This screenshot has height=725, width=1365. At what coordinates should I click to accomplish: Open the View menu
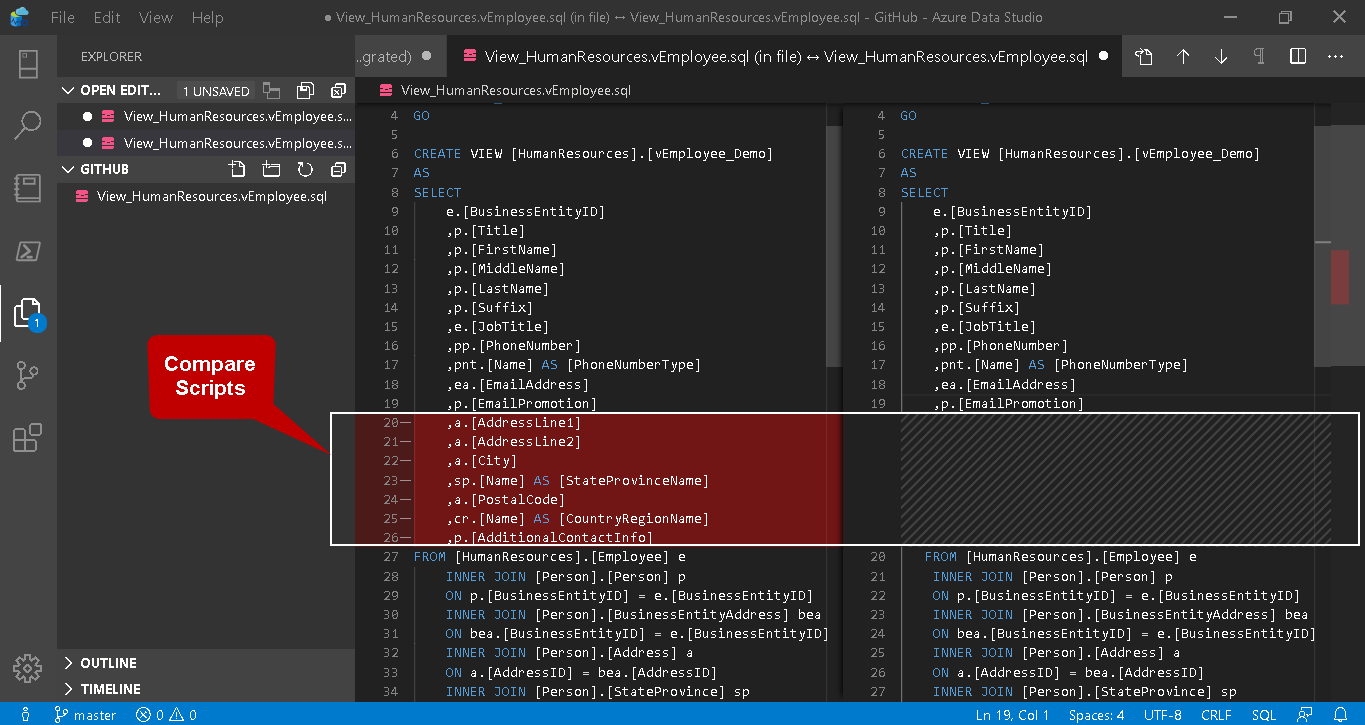tap(156, 18)
